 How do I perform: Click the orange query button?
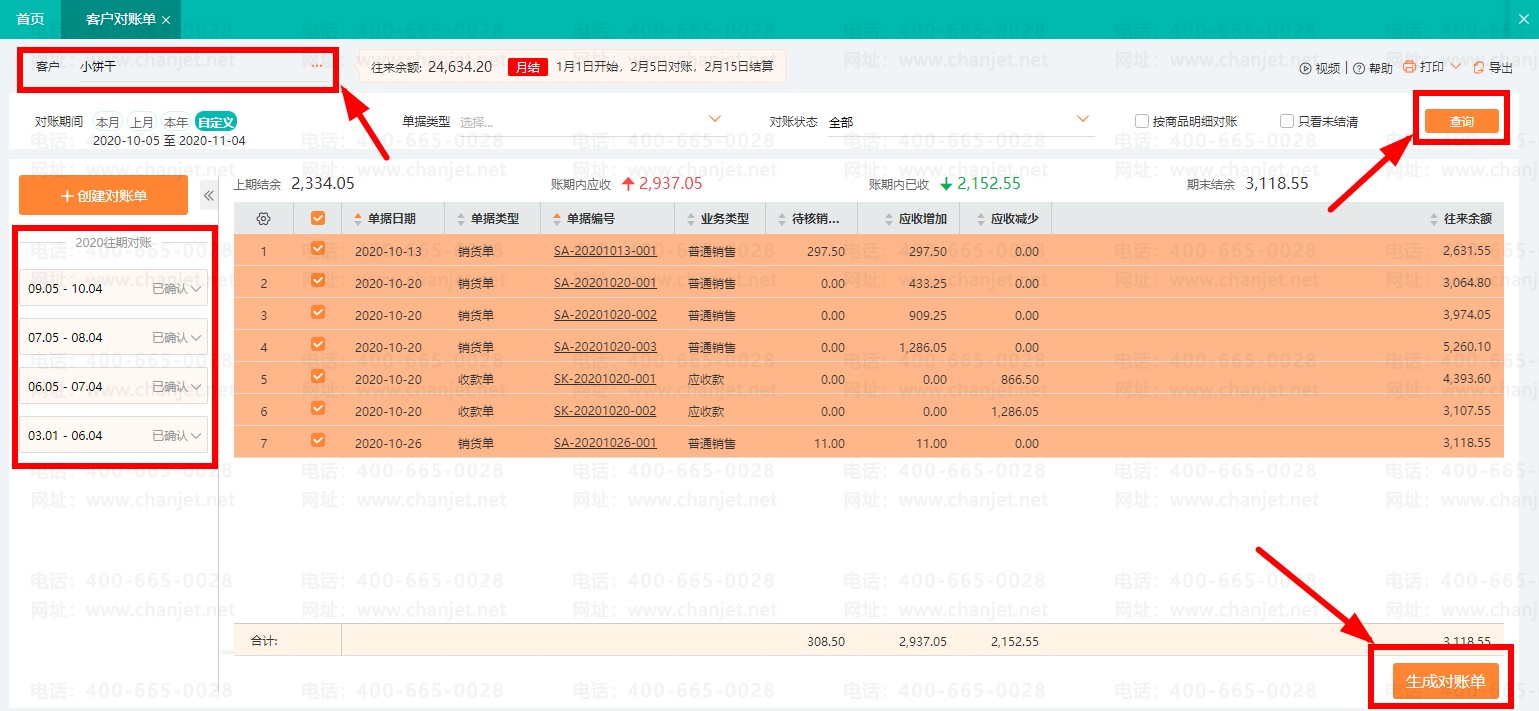[x=1461, y=121]
